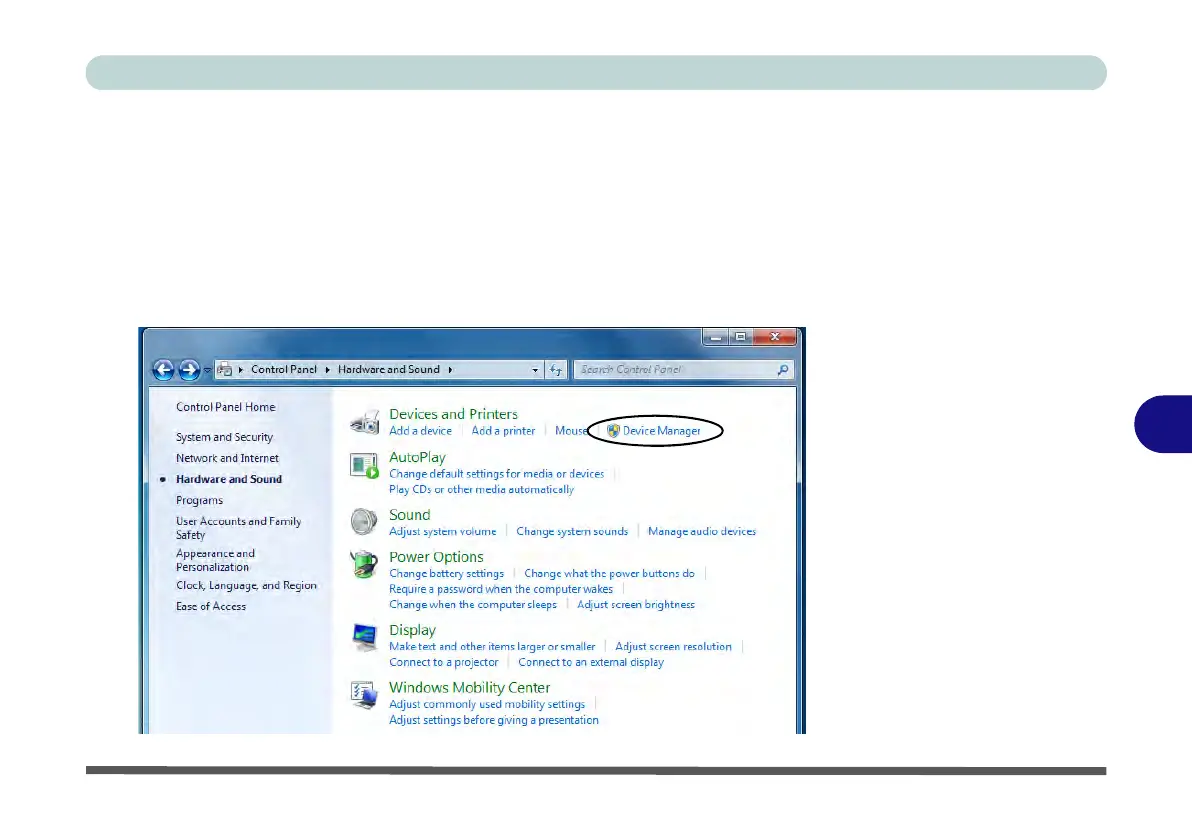
Task: Click the Refresh button beside the address bar
Action: point(556,370)
